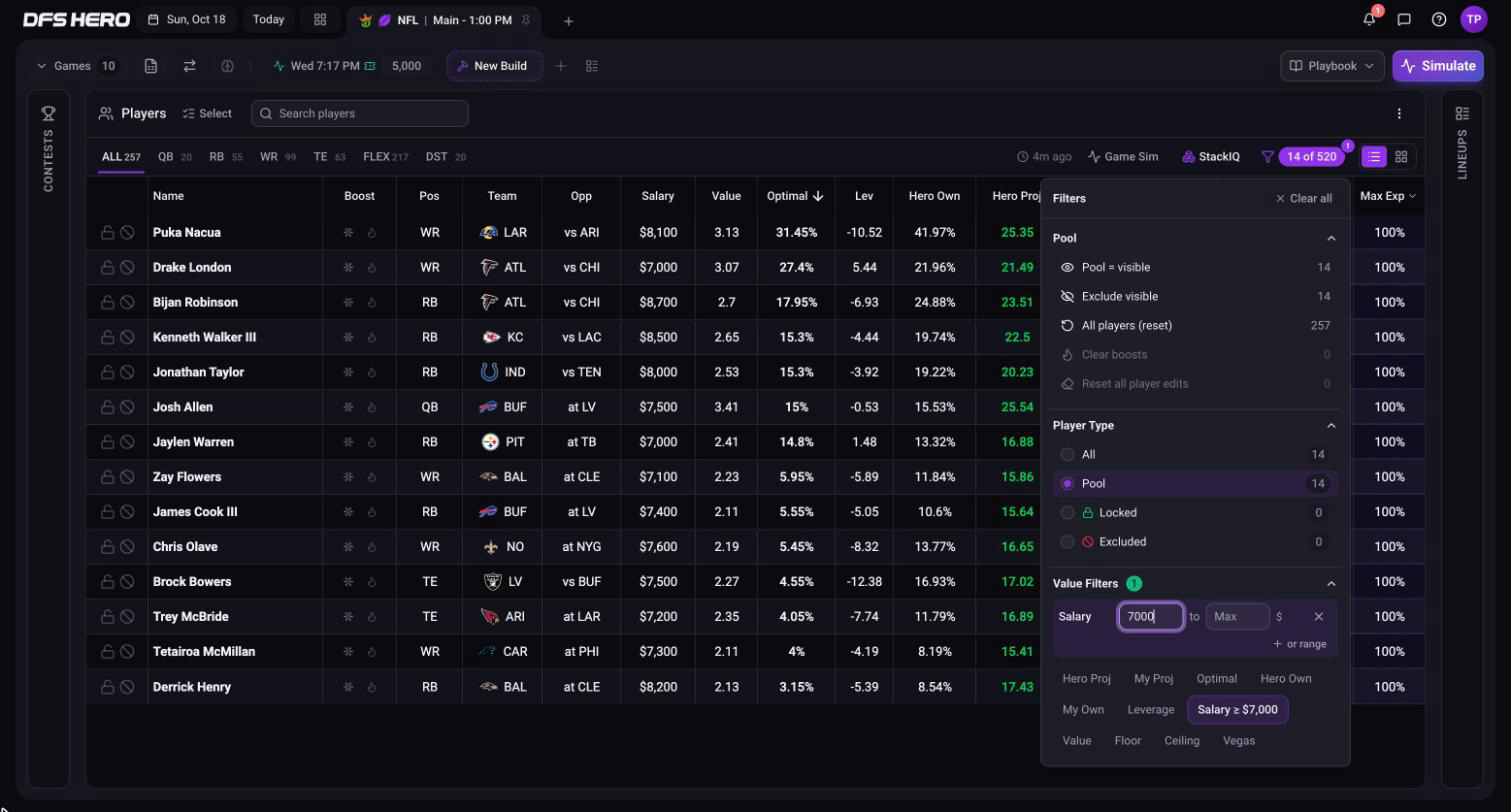Image resolution: width=1511 pixels, height=812 pixels.
Task: Open the Playbook dropdown
Action: tap(1332, 66)
